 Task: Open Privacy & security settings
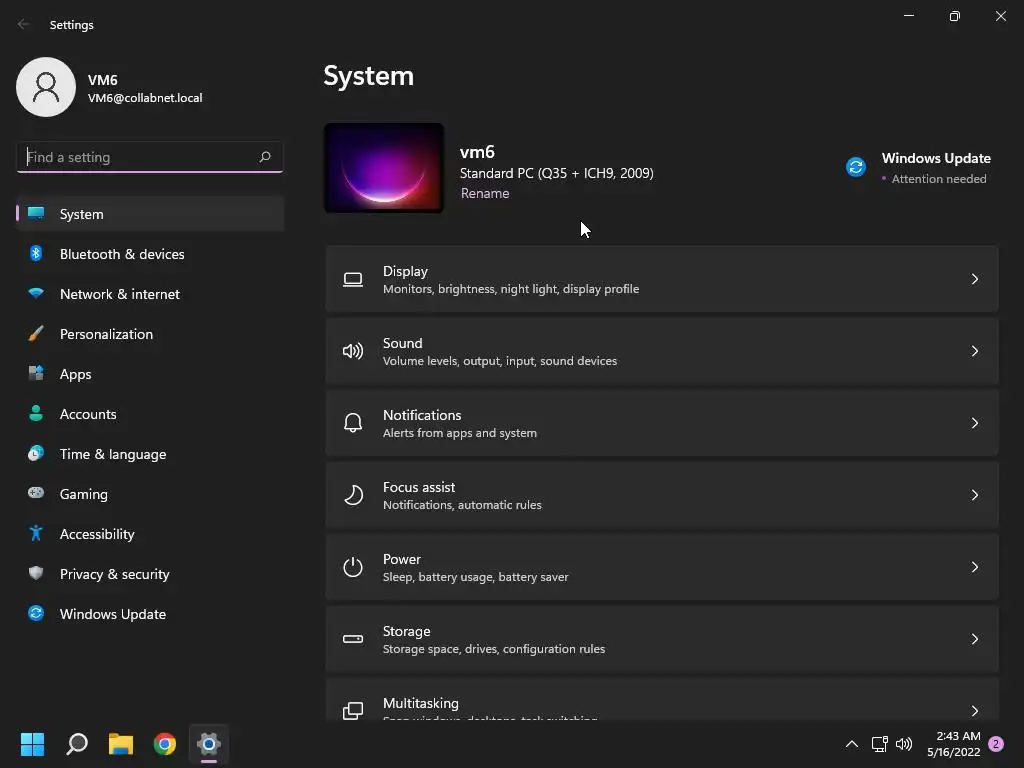pos(115,574)
